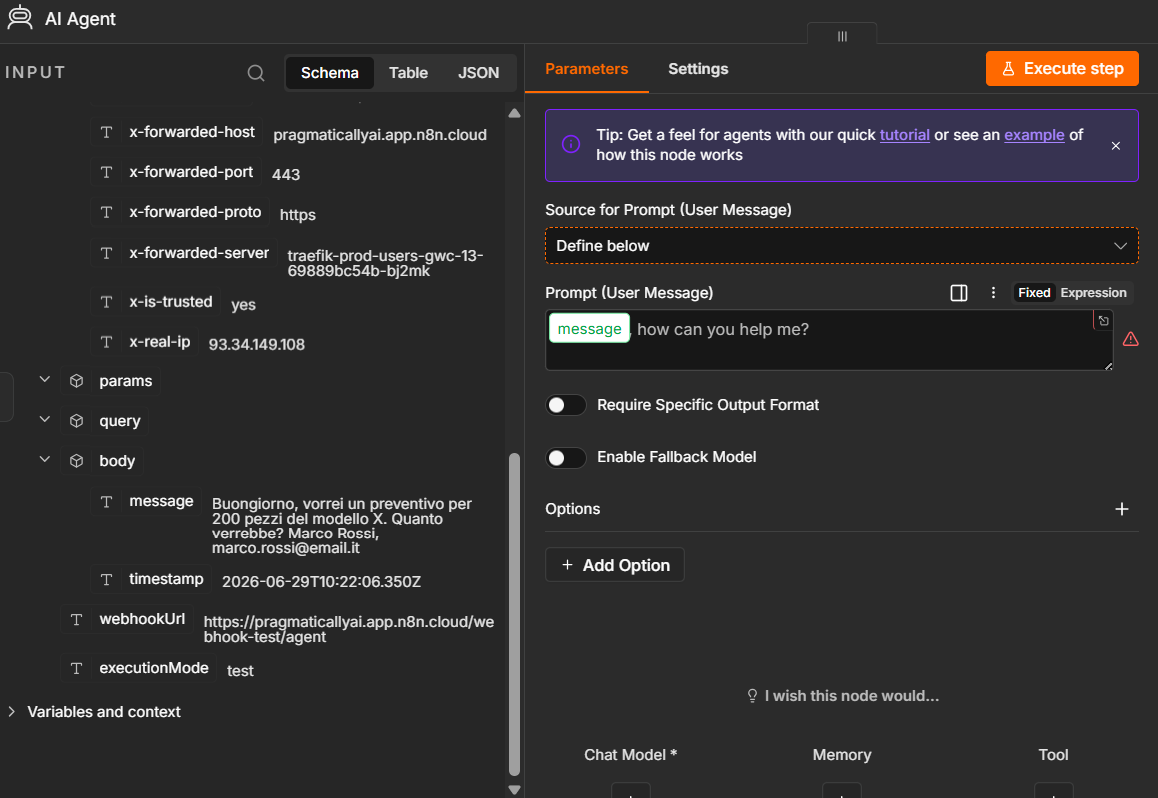Toggle Require Specific Output Format switch
This screenshot has height=798, width=1158.
tap(566, 405)
